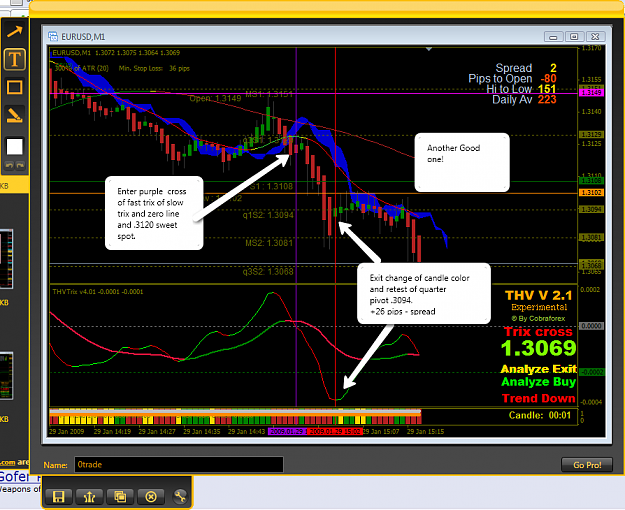Click the green 1.3108 price label
The width and height of the screenshot is (625, 510).
592,181
